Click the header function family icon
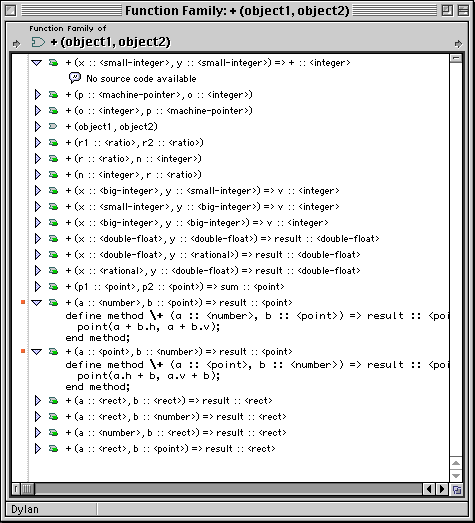 pos(38,42)
